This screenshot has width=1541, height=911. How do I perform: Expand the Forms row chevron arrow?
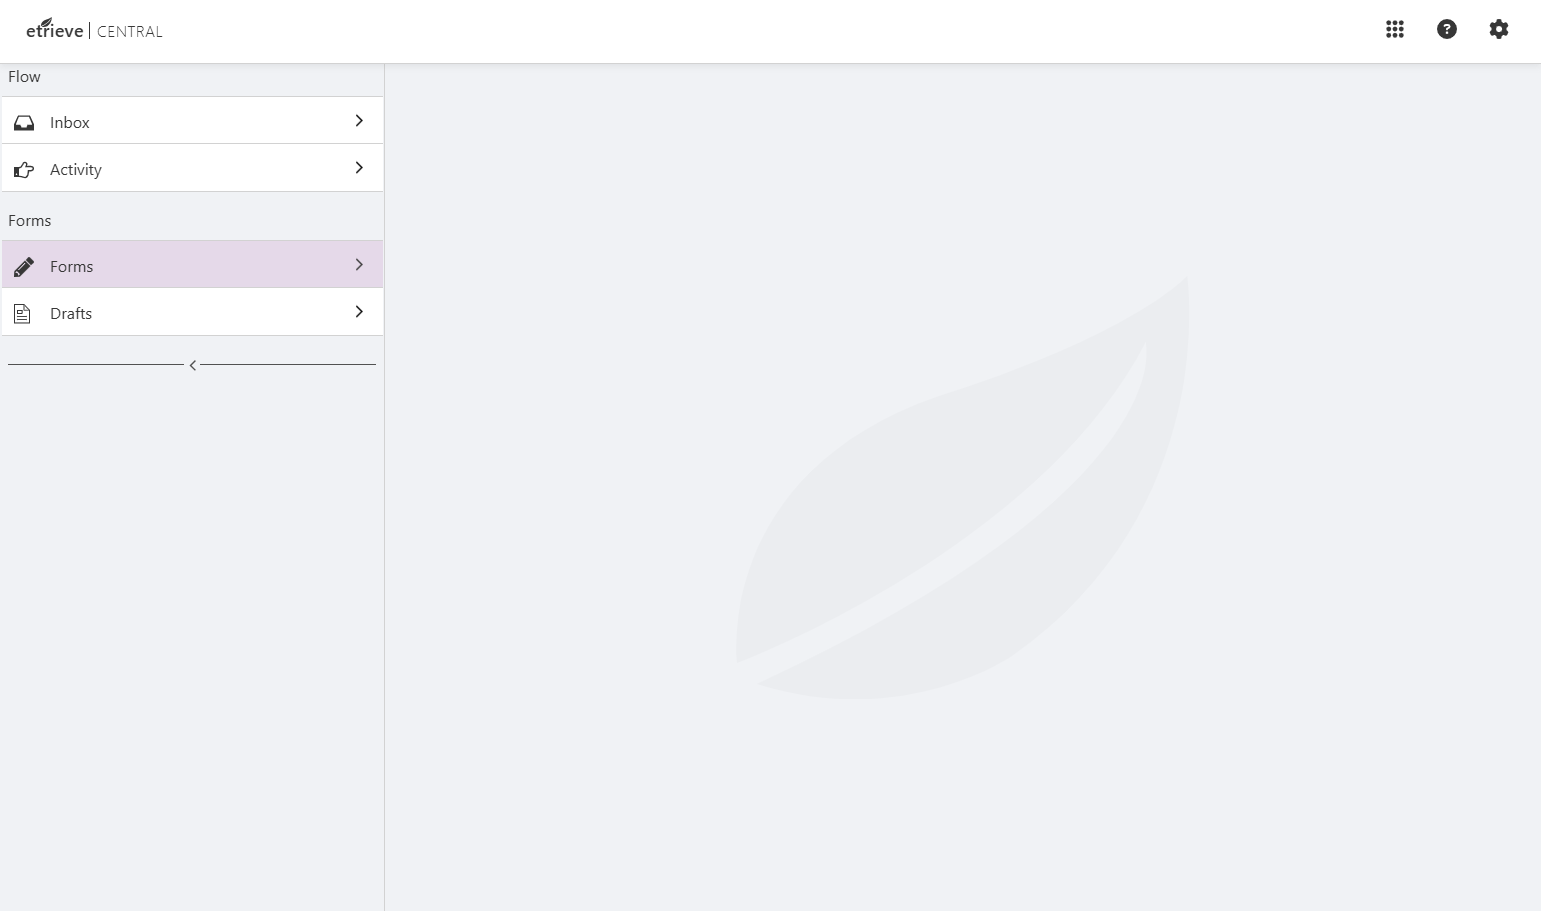359,264
